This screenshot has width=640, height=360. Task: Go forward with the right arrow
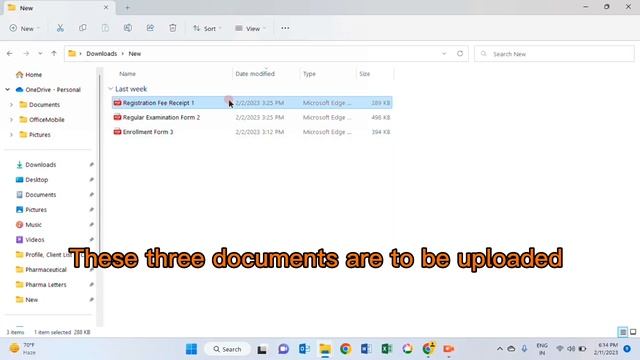click(x=26, y=53)
